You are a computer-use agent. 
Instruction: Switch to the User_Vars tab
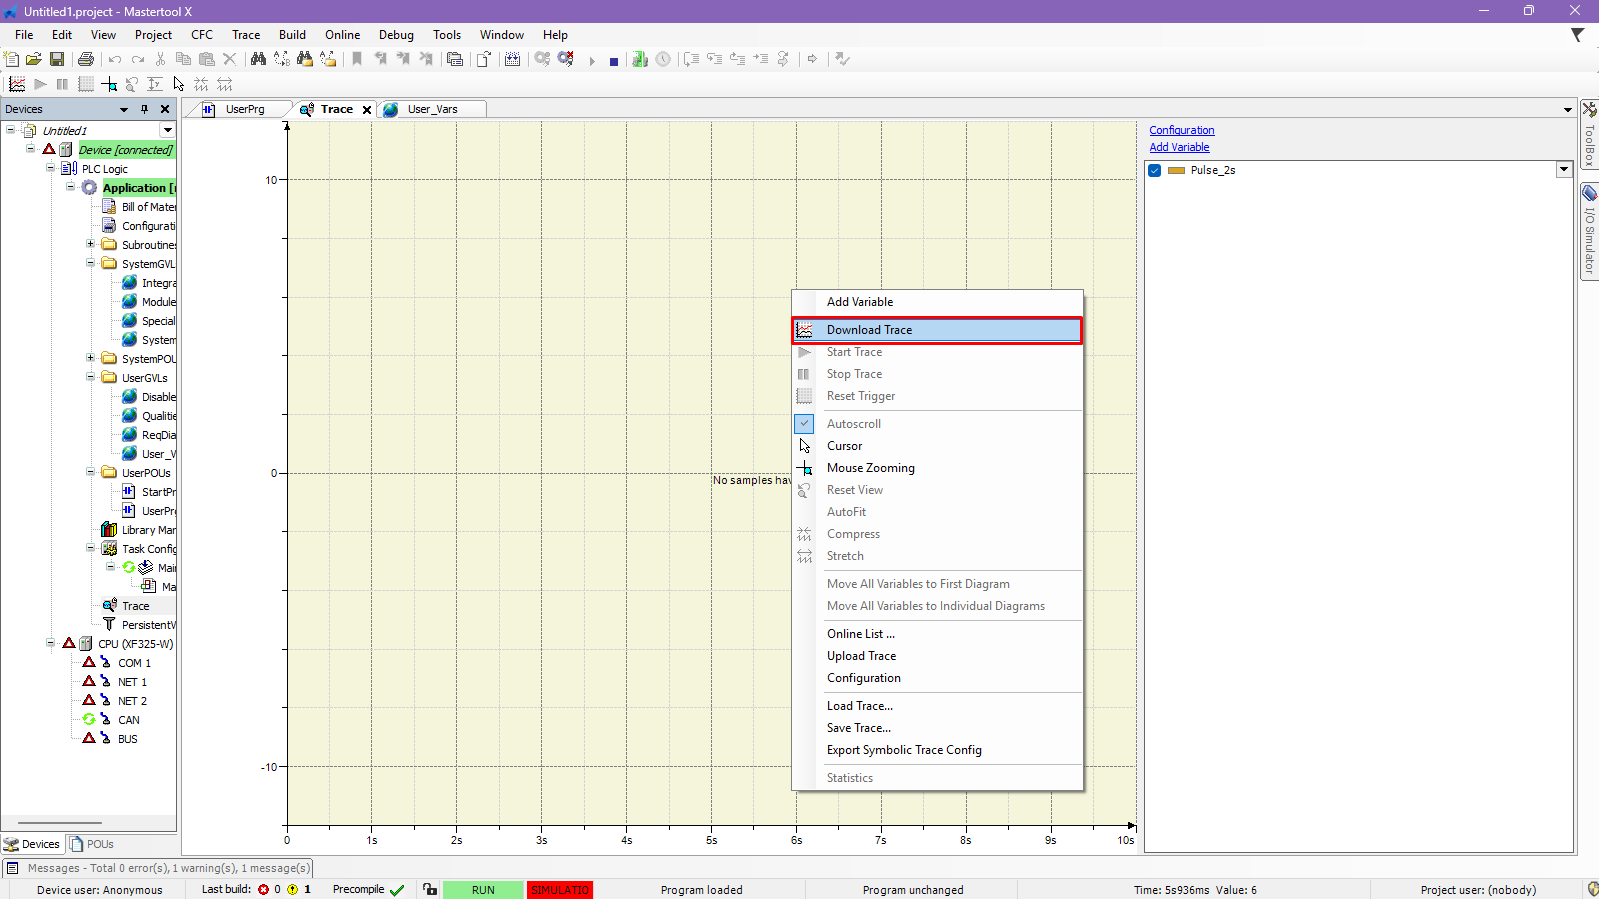point(431,109)
